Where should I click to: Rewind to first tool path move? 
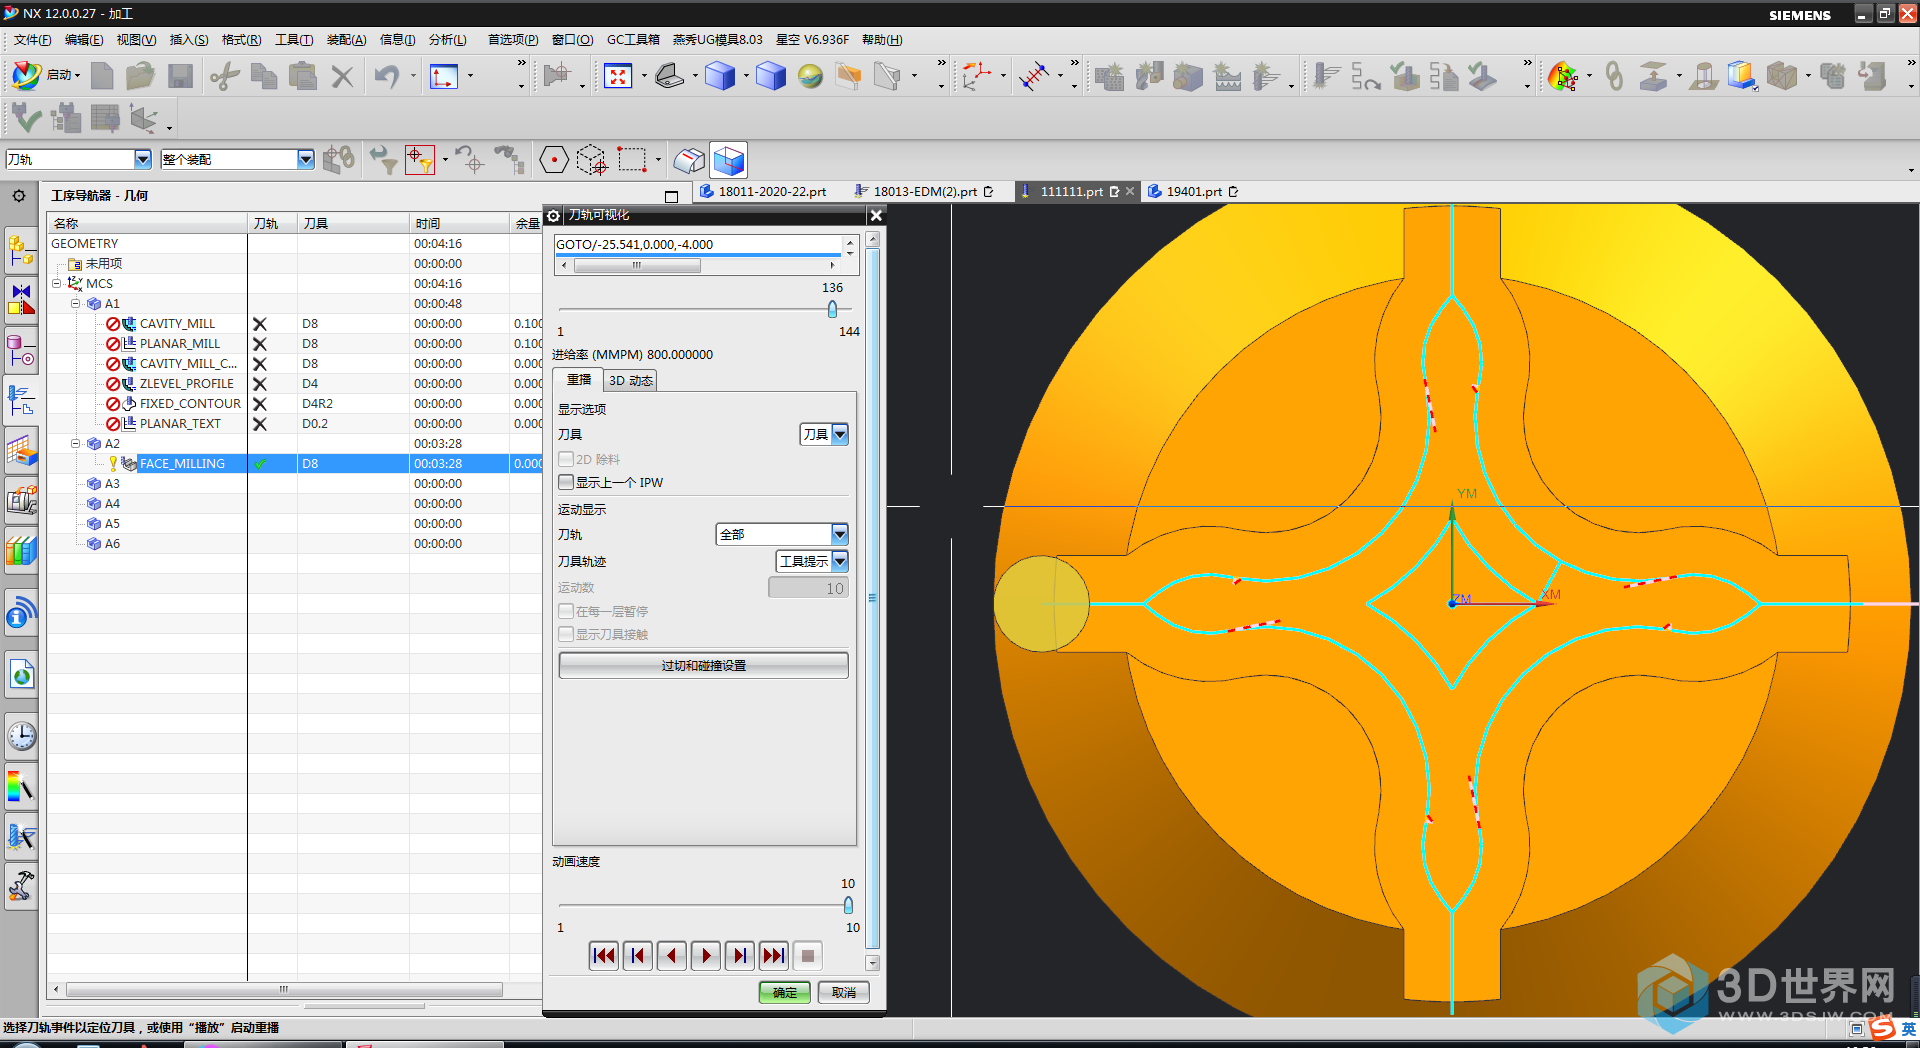[x=604, y=956]
